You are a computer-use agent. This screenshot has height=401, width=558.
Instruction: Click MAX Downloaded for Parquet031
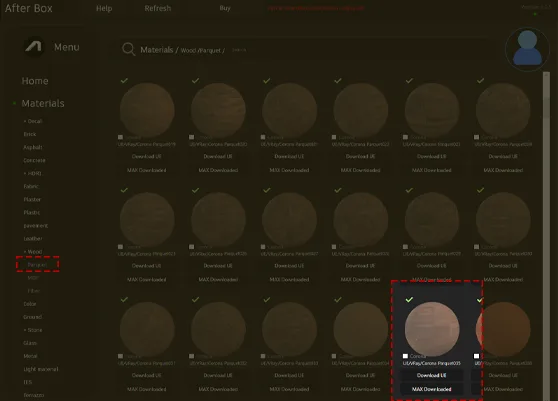pyautogui.click(x=147, y=389)
